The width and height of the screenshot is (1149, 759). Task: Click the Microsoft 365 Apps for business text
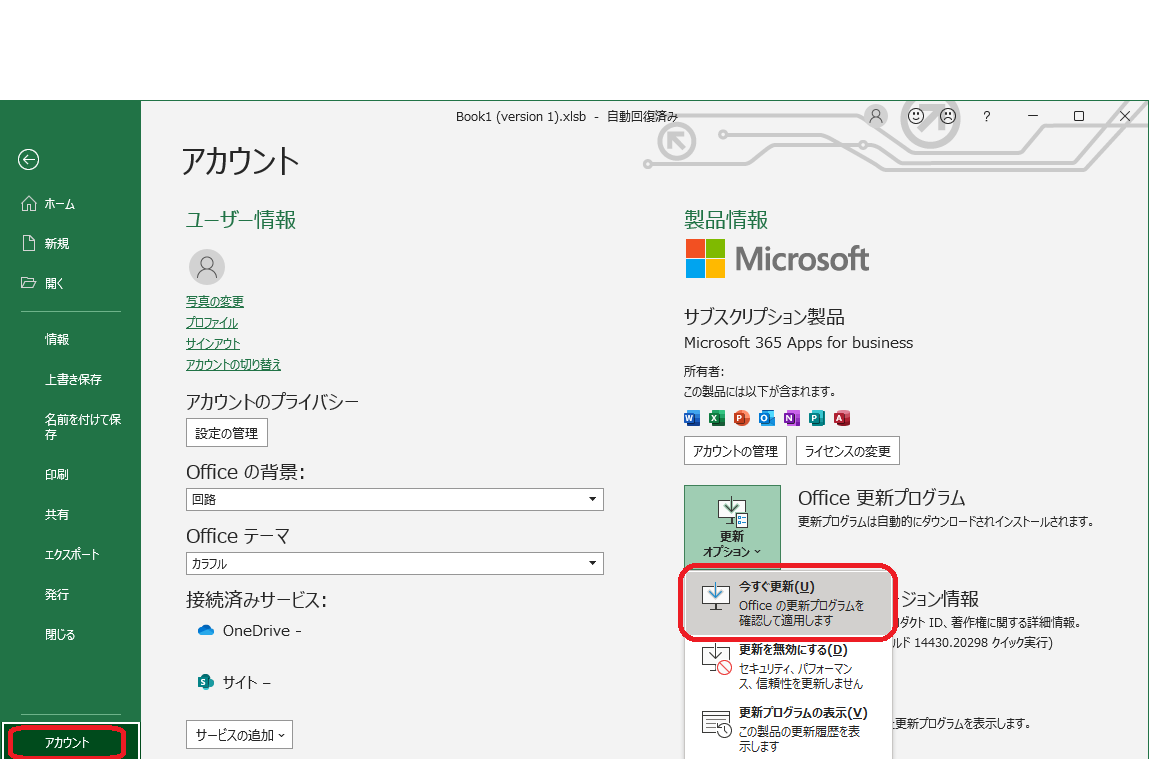click(x=798, y=343)
